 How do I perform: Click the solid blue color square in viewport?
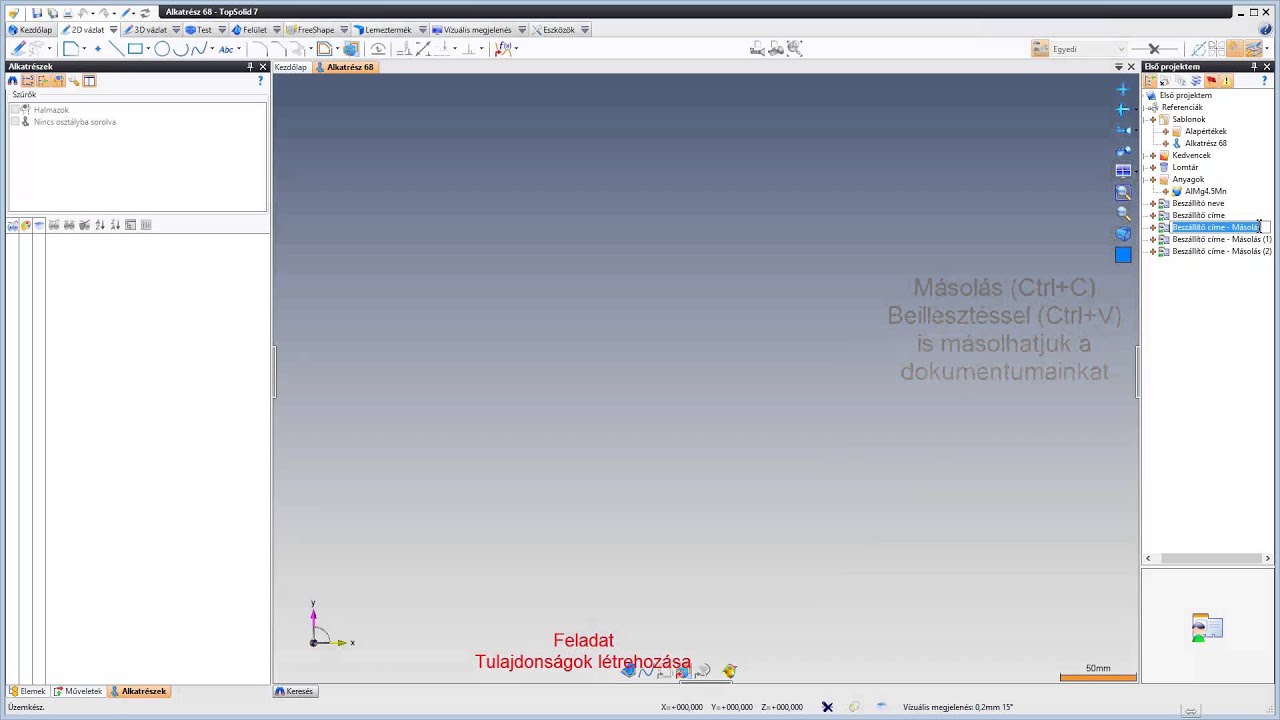pyautogui.click(x=1123, y=255)
